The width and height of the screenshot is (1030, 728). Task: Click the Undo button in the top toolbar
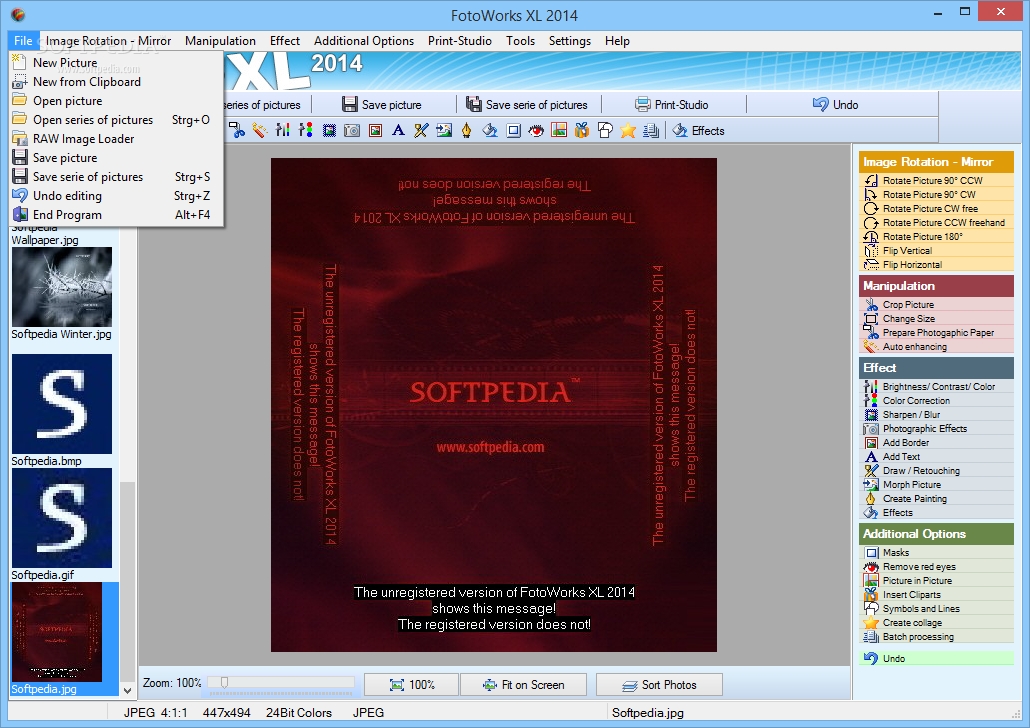(836, 104)
